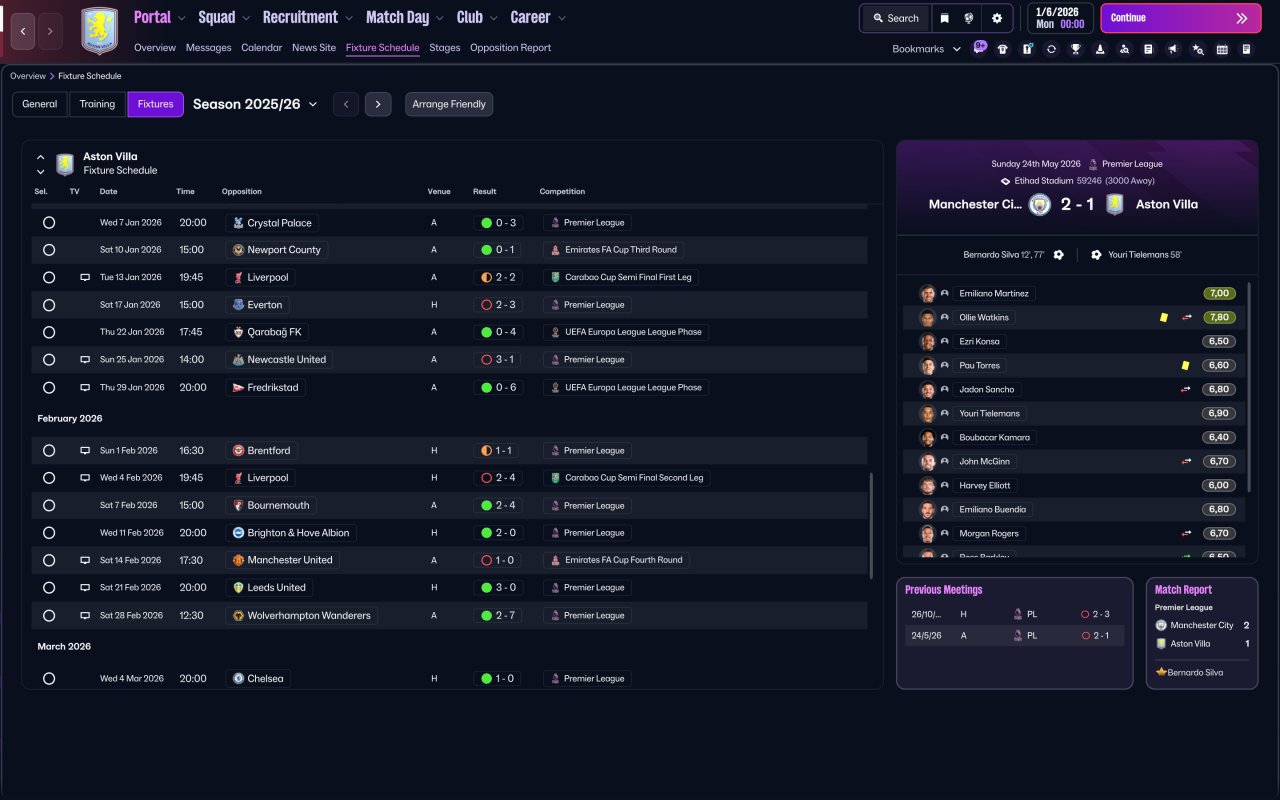
Task: Click Ollie Watkins' yellow card icon
Action: pyautogui.click(x=1163, y=317)
